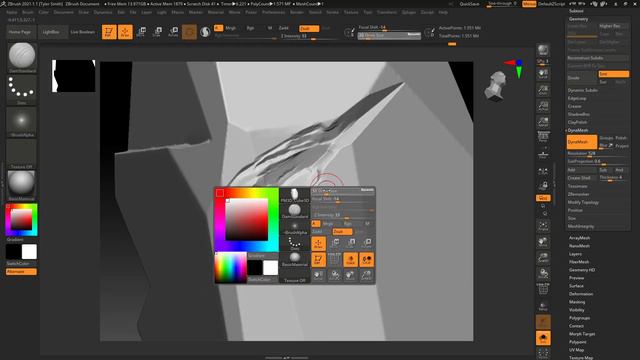Click the Gizmo 3D icon in the top shelf
This screenshot has width=640, height=360.
[x=189, y=32]
